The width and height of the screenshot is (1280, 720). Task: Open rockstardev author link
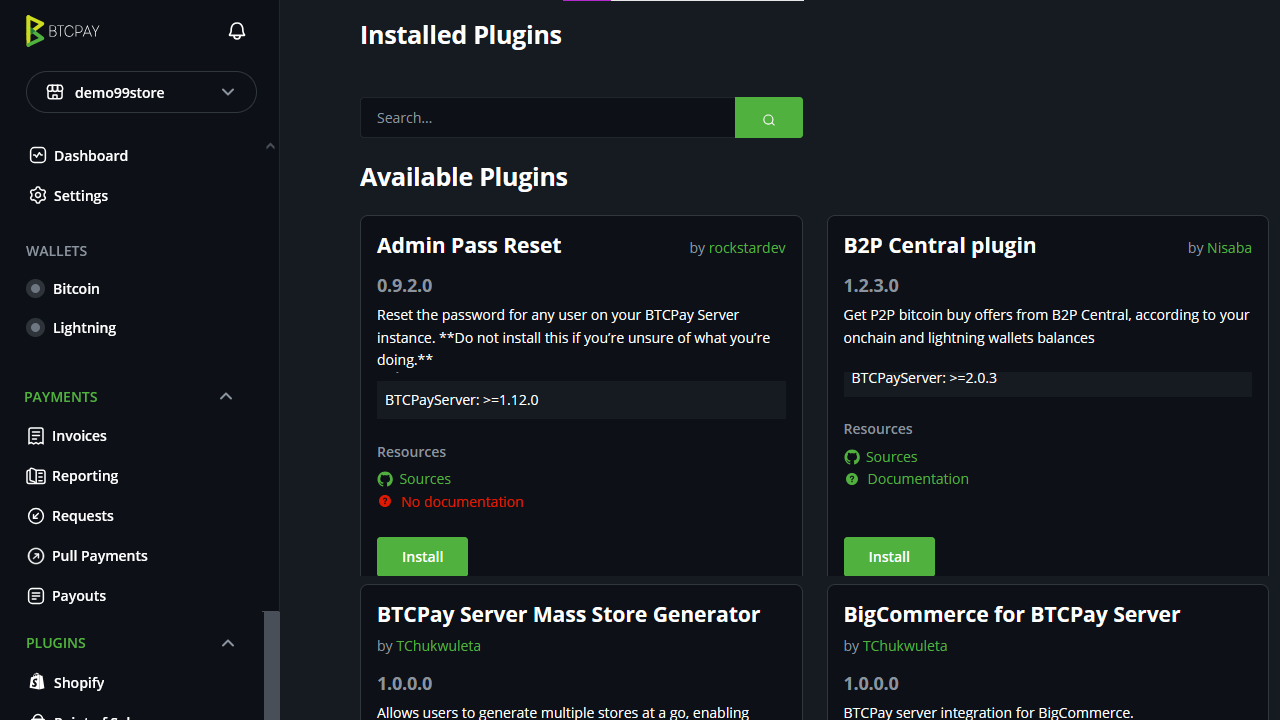click(747, 248)
